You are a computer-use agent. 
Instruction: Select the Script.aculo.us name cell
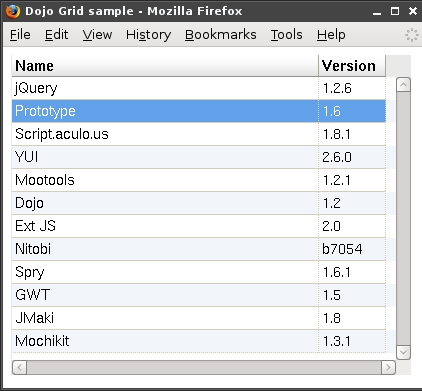click(165, 134)
